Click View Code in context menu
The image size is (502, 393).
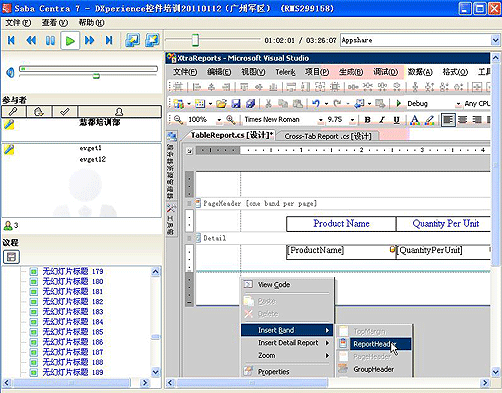pos(274,285)
